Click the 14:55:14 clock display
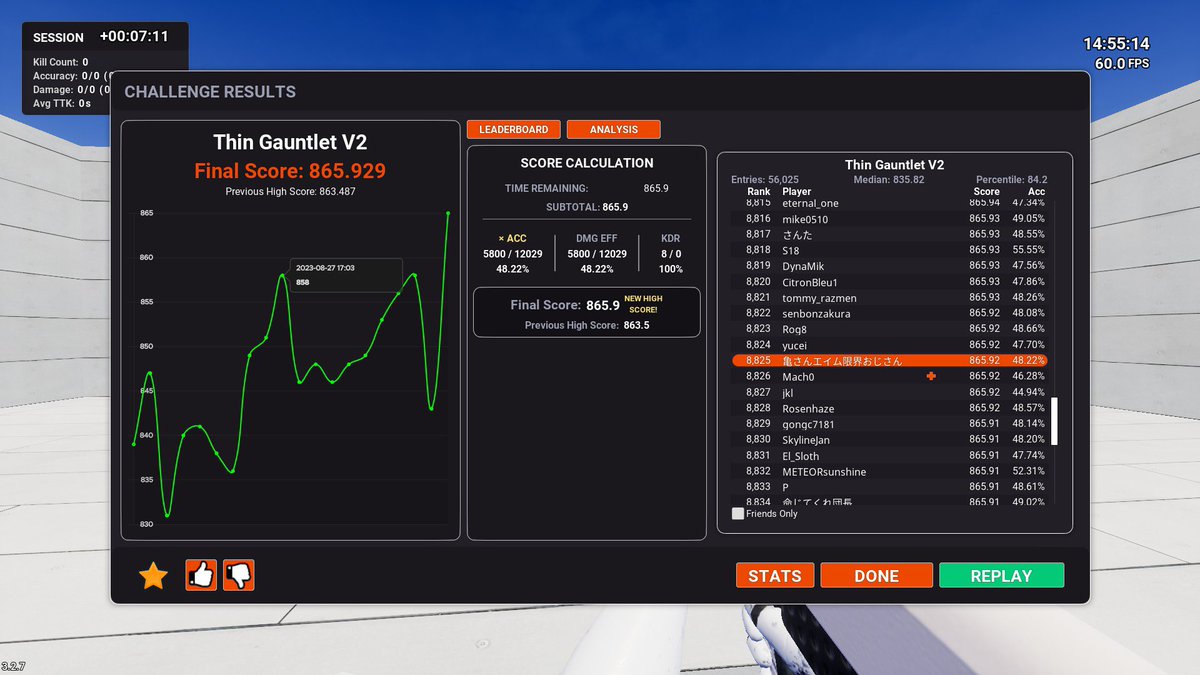The width and height of the screenshot is (1200, 675). (1116, 44)
